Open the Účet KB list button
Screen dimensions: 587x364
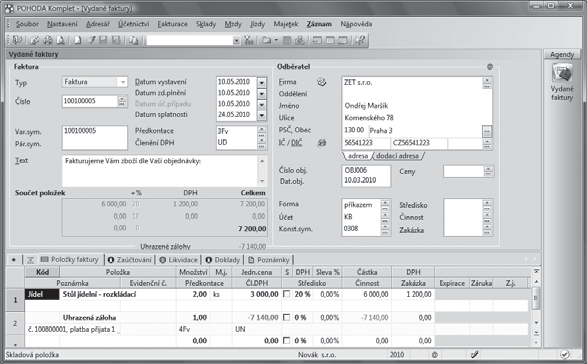[x=385, y=217]
